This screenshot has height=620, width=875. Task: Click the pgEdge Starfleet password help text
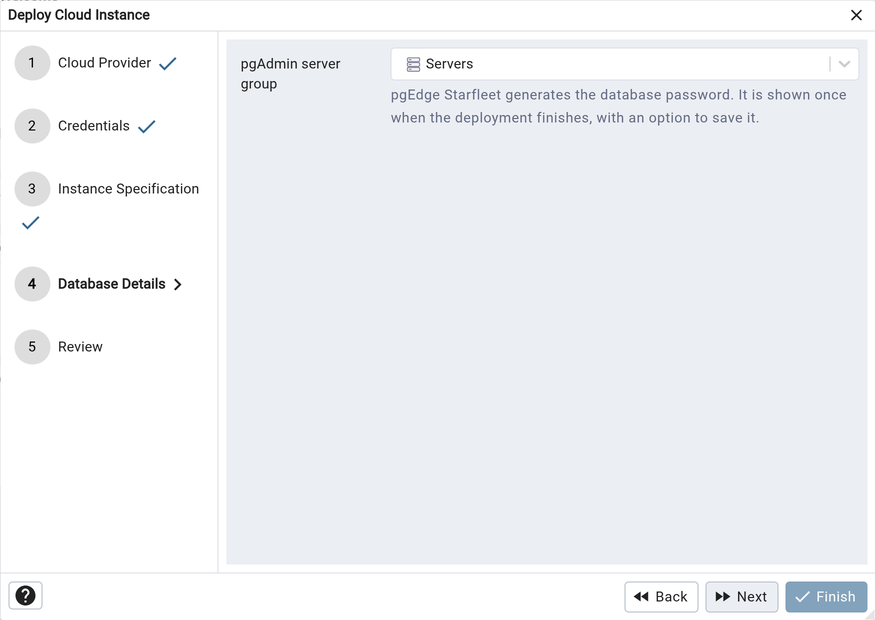point(618,106)
